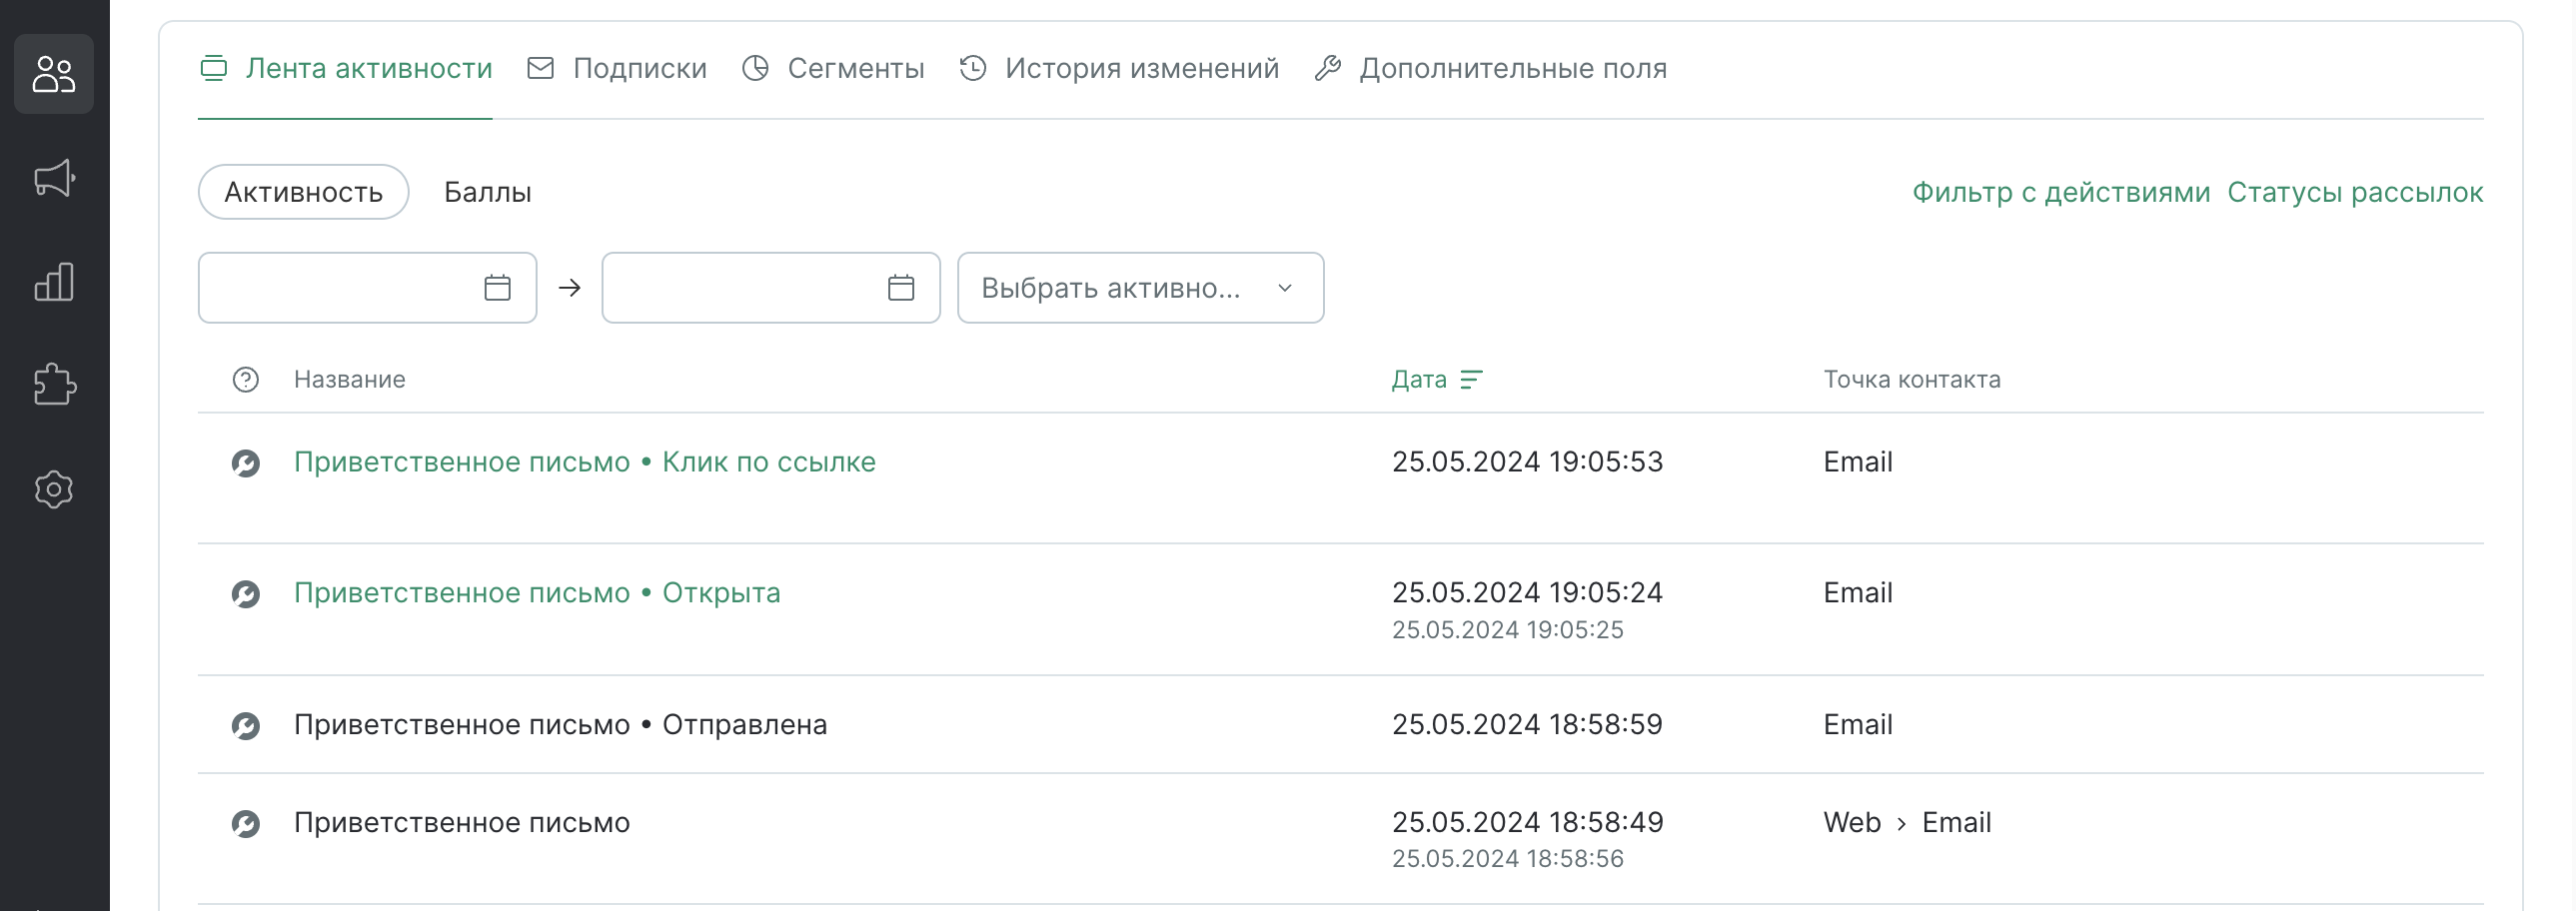
Task: Click Email in the Отправлена row
Action: [x=1858, y=725]
